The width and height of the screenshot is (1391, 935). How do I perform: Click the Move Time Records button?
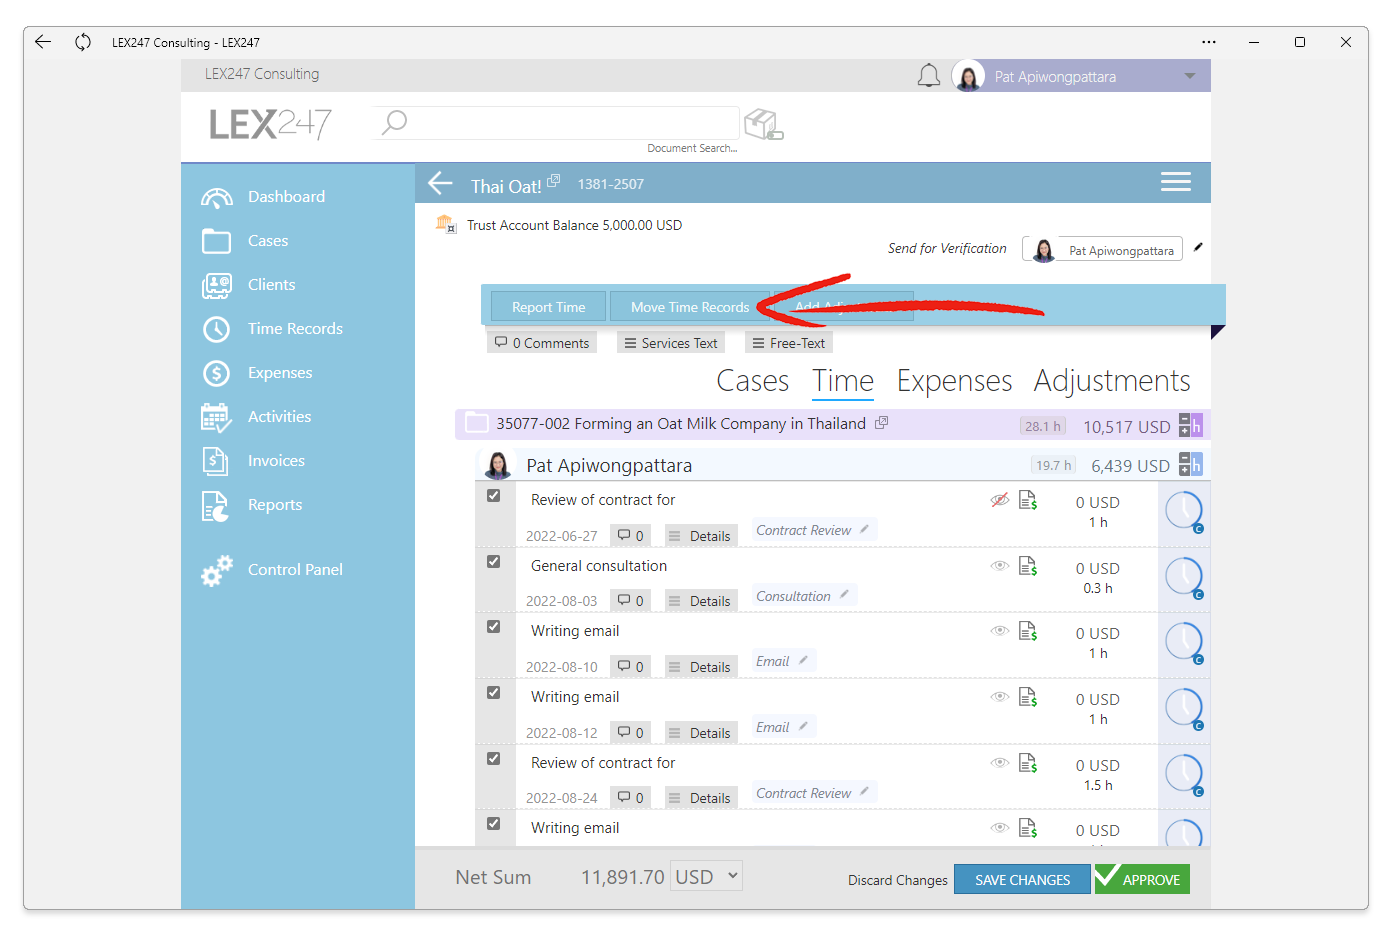coord(690,307)
